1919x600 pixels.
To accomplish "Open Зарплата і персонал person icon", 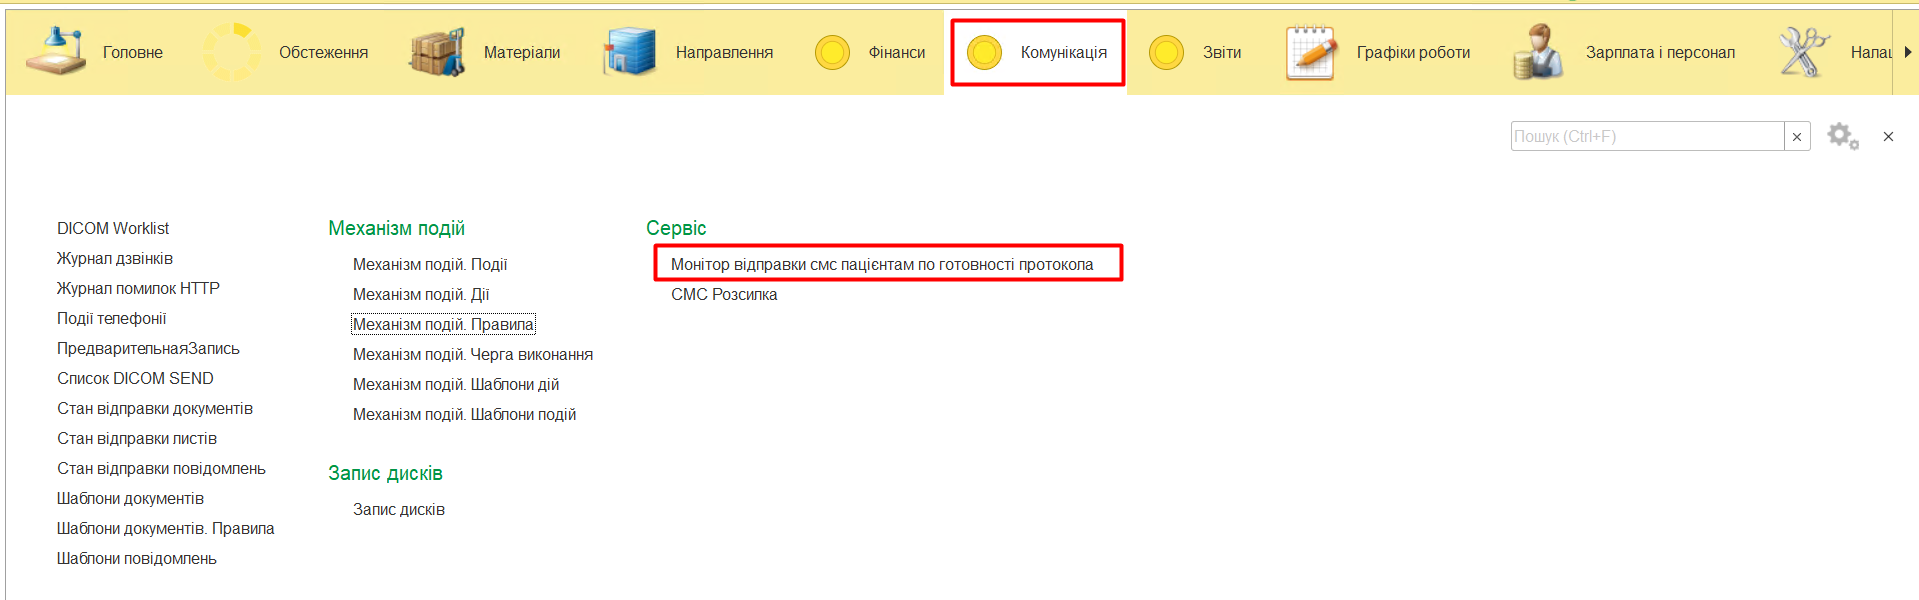I will click(1538, 52).
